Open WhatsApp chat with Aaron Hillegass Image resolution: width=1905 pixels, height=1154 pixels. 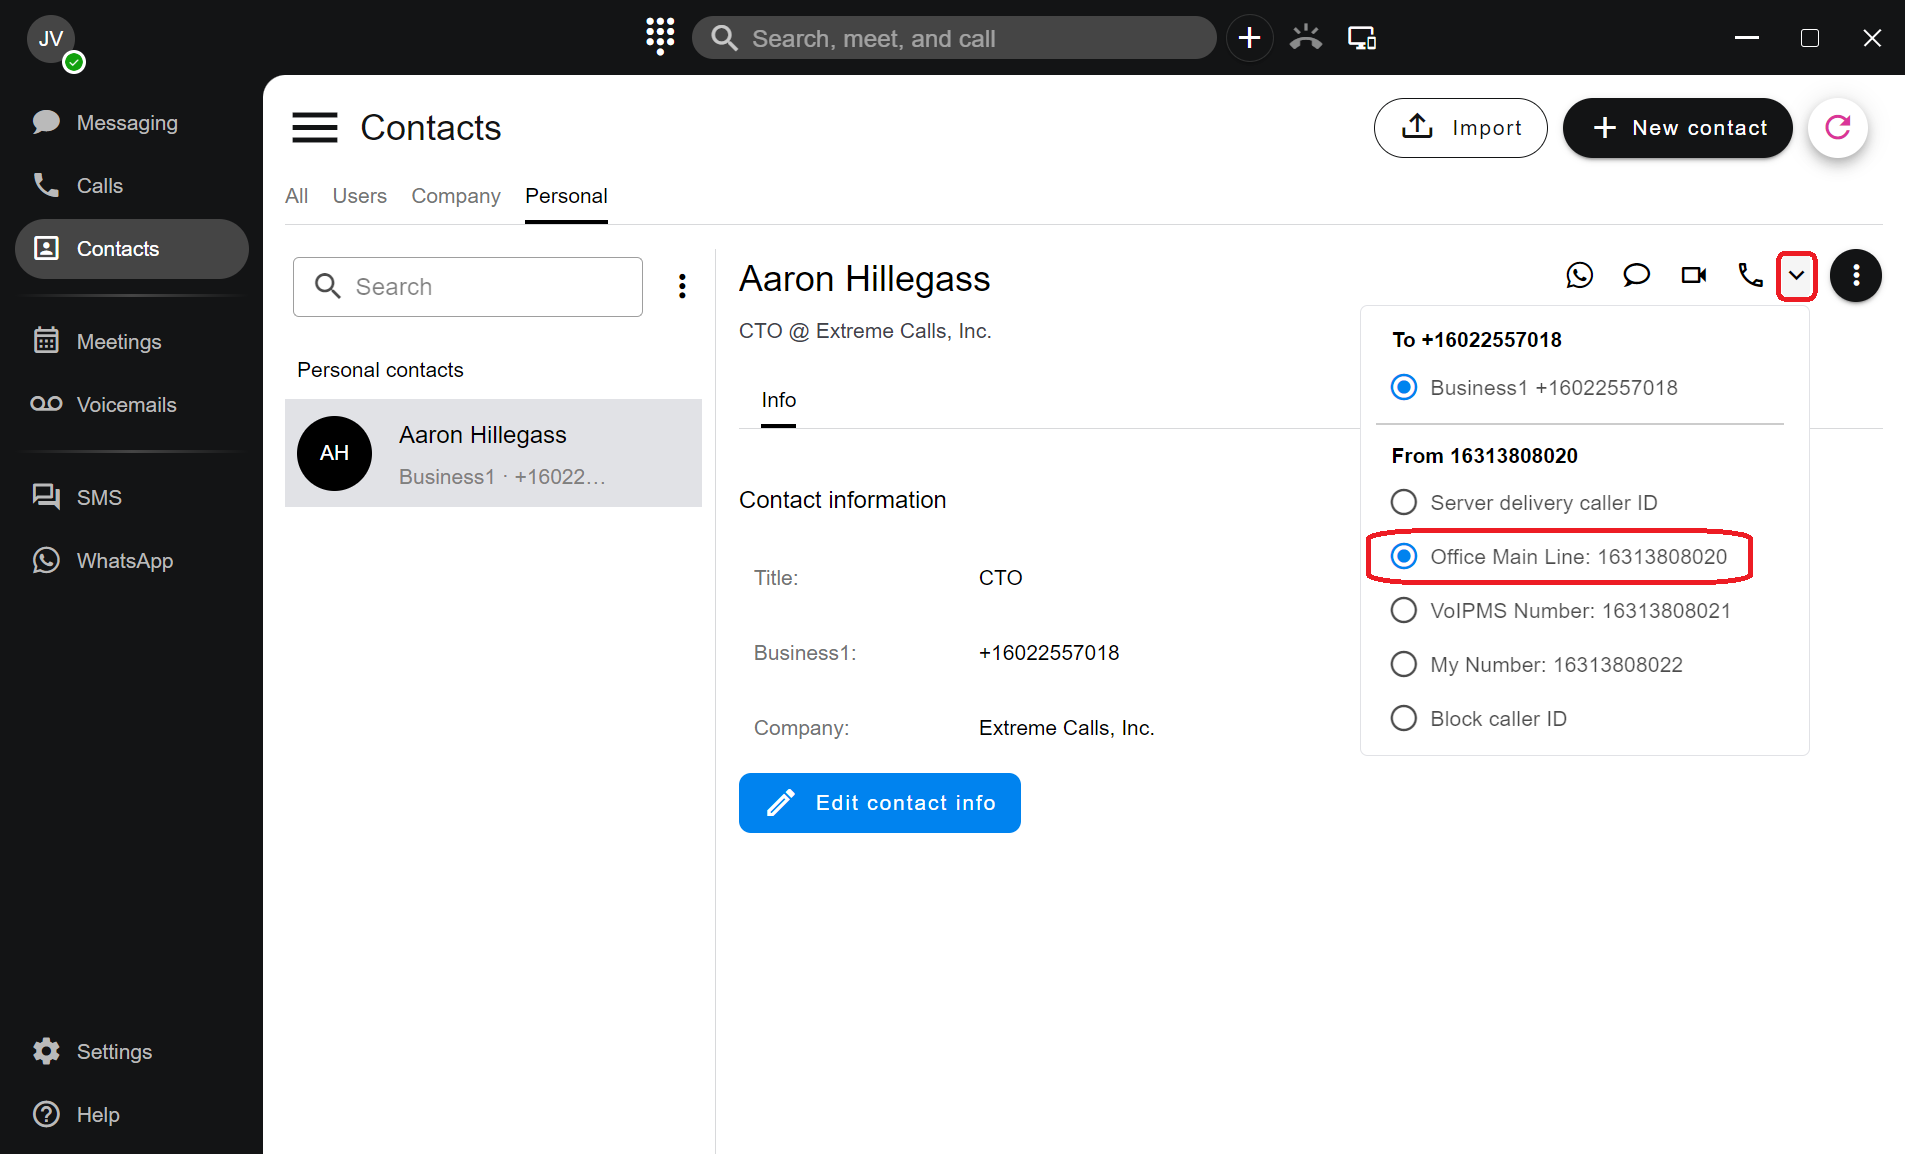tap(1579, 275)
